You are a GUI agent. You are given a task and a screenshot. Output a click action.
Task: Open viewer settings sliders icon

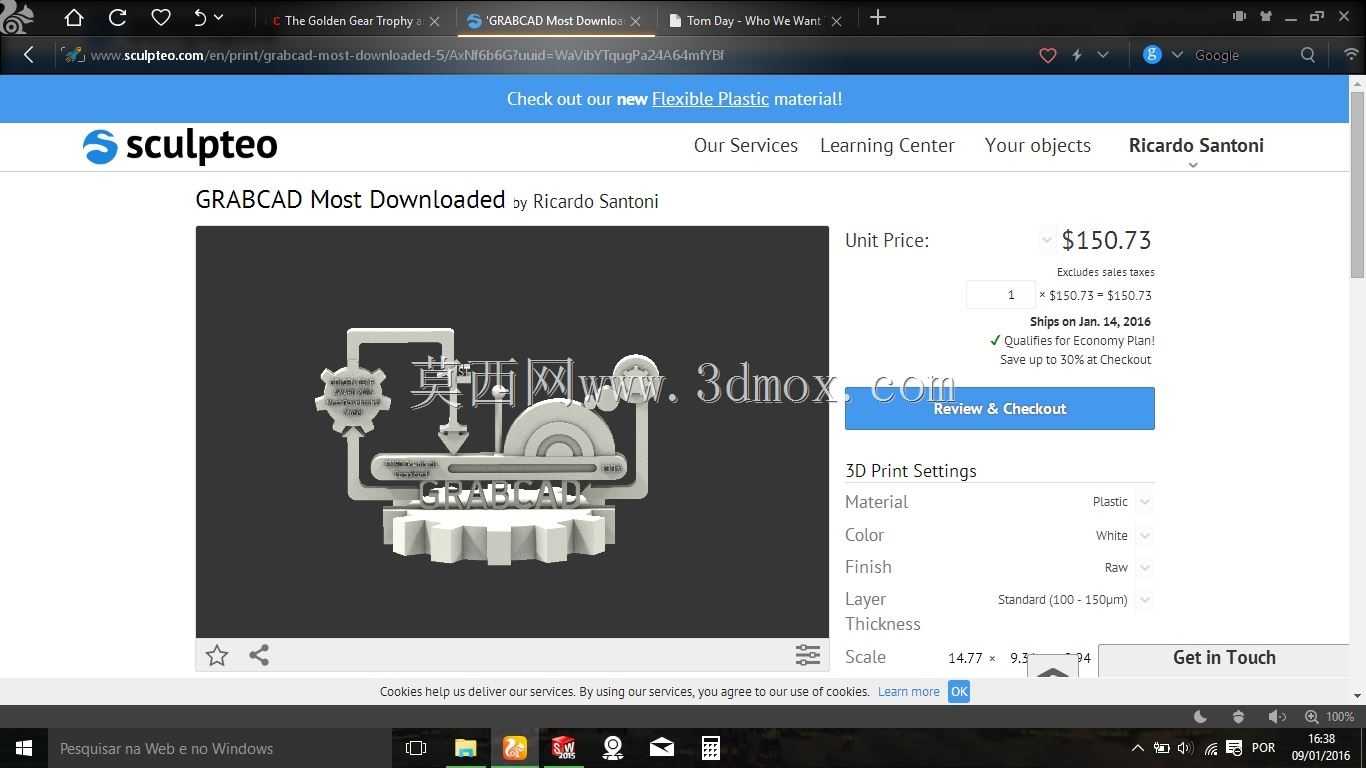(808, 655)
